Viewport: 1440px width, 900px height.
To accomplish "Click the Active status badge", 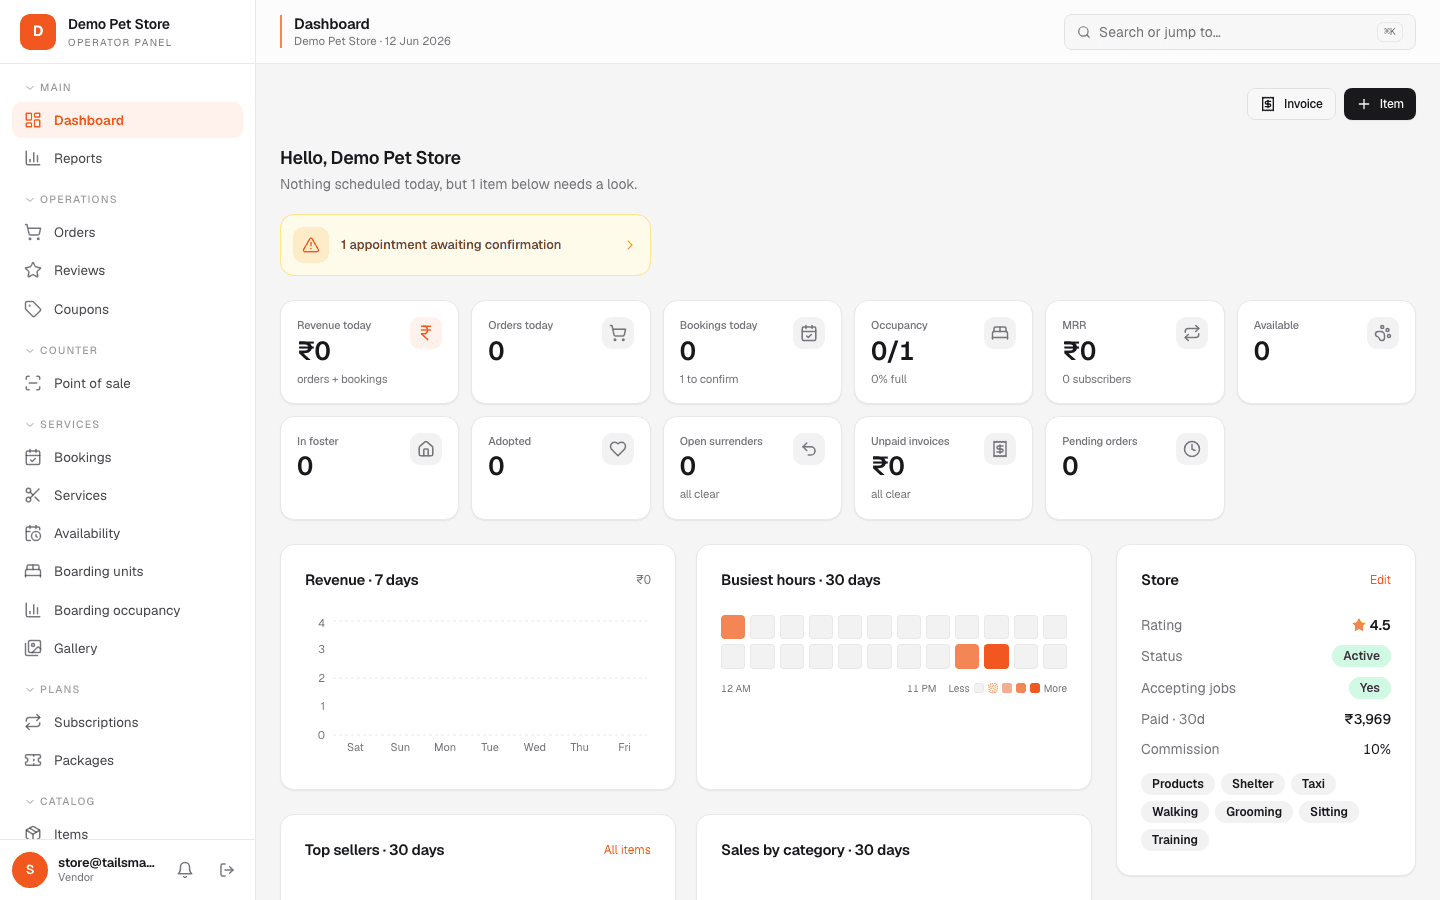I will [1361, 656].
